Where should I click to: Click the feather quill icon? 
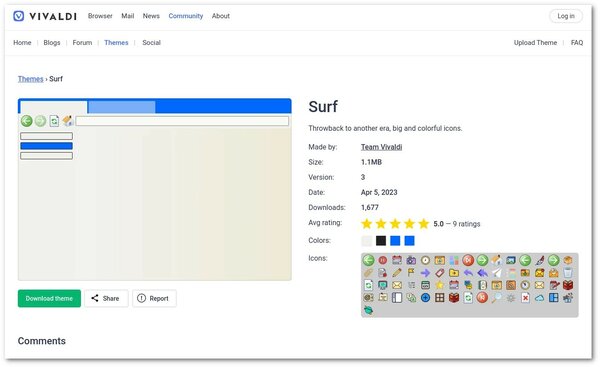pyautogui.click(x=540, y=260)
